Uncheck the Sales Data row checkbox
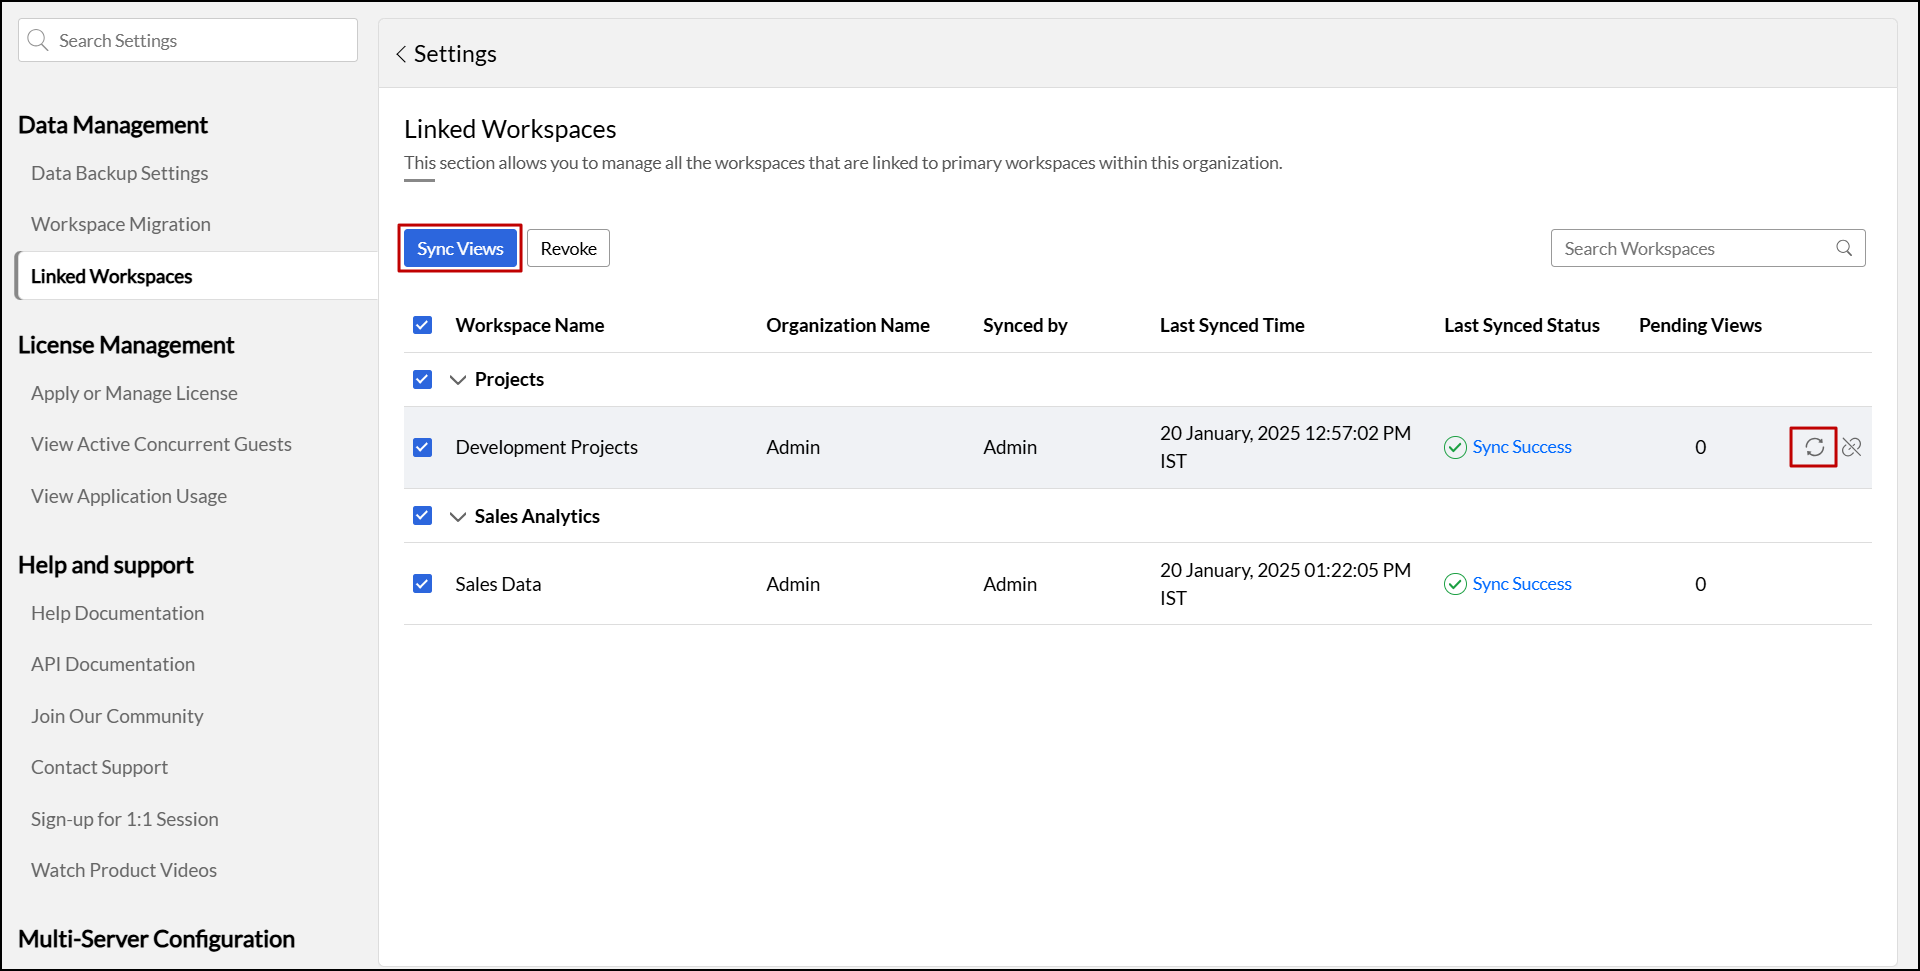Screen dimensions: 1920x971 422,584
